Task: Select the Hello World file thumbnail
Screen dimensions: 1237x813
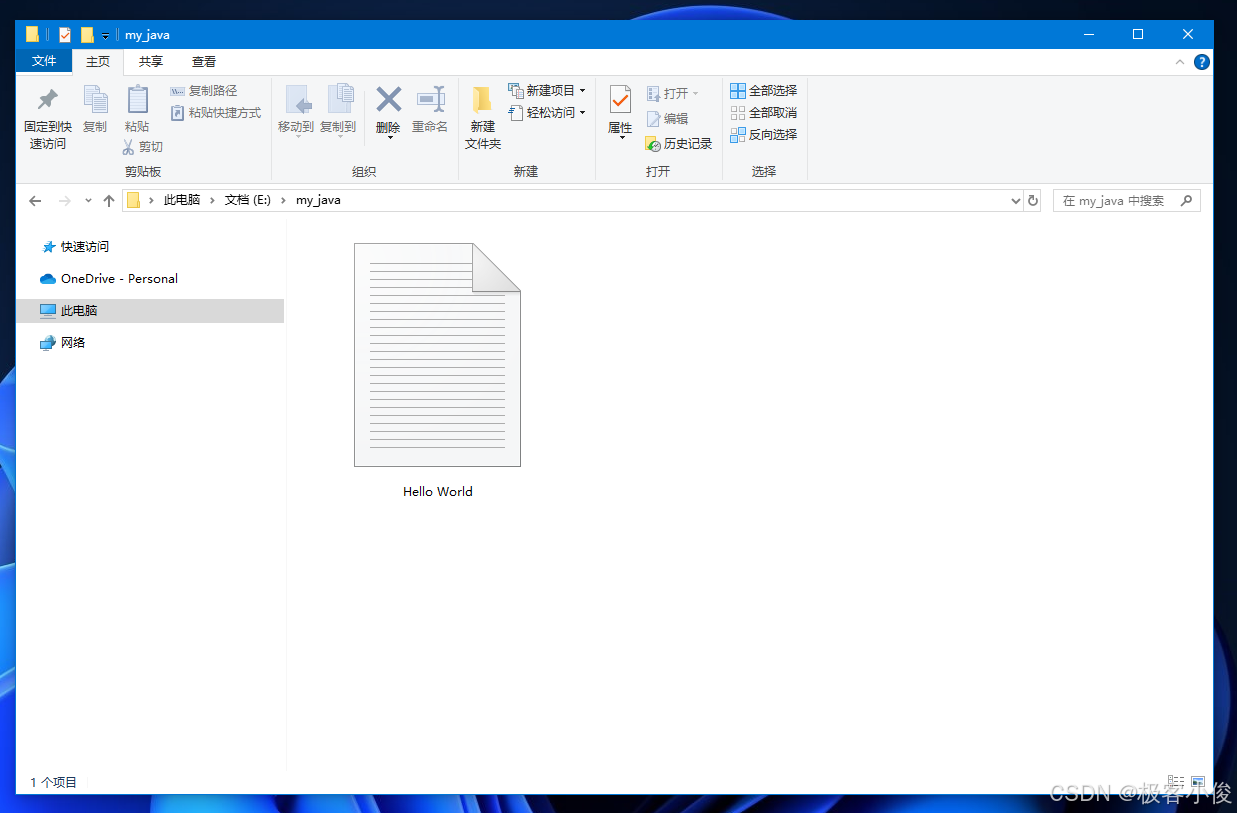Action: (437, 355)
